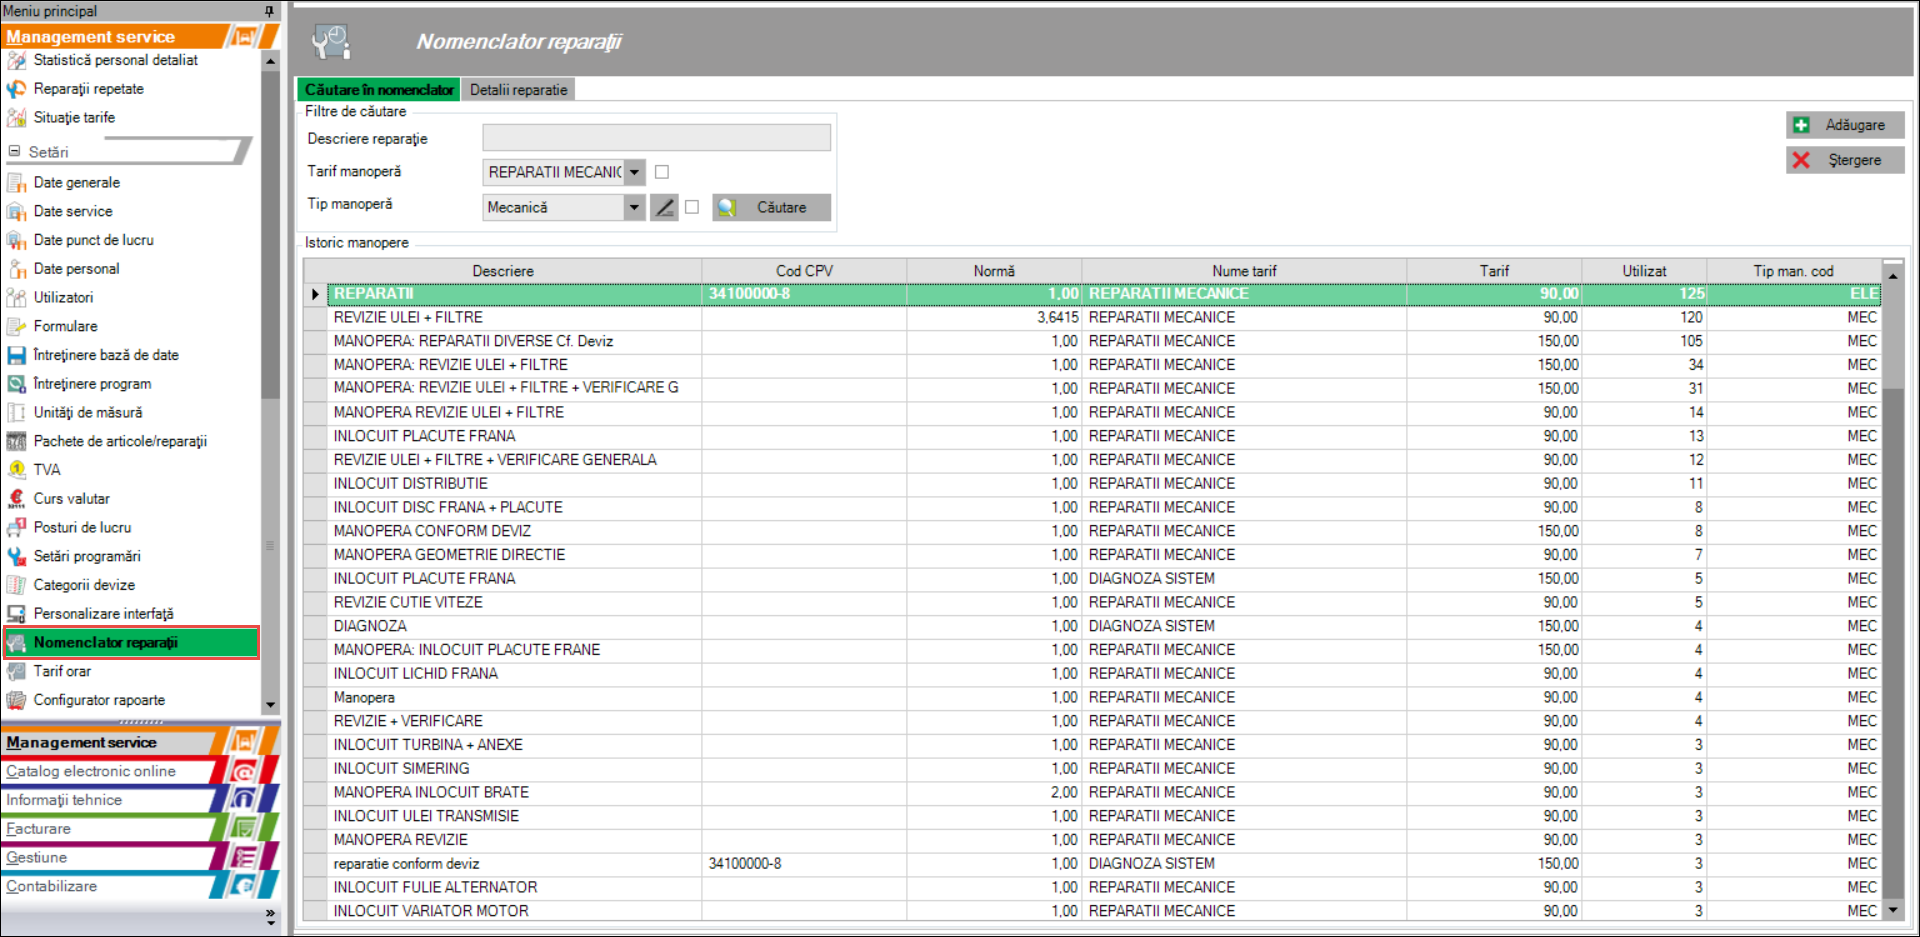Click Posturi de lucru icon
This screenshot has height=937, width=1920.
tap(16, 527)
